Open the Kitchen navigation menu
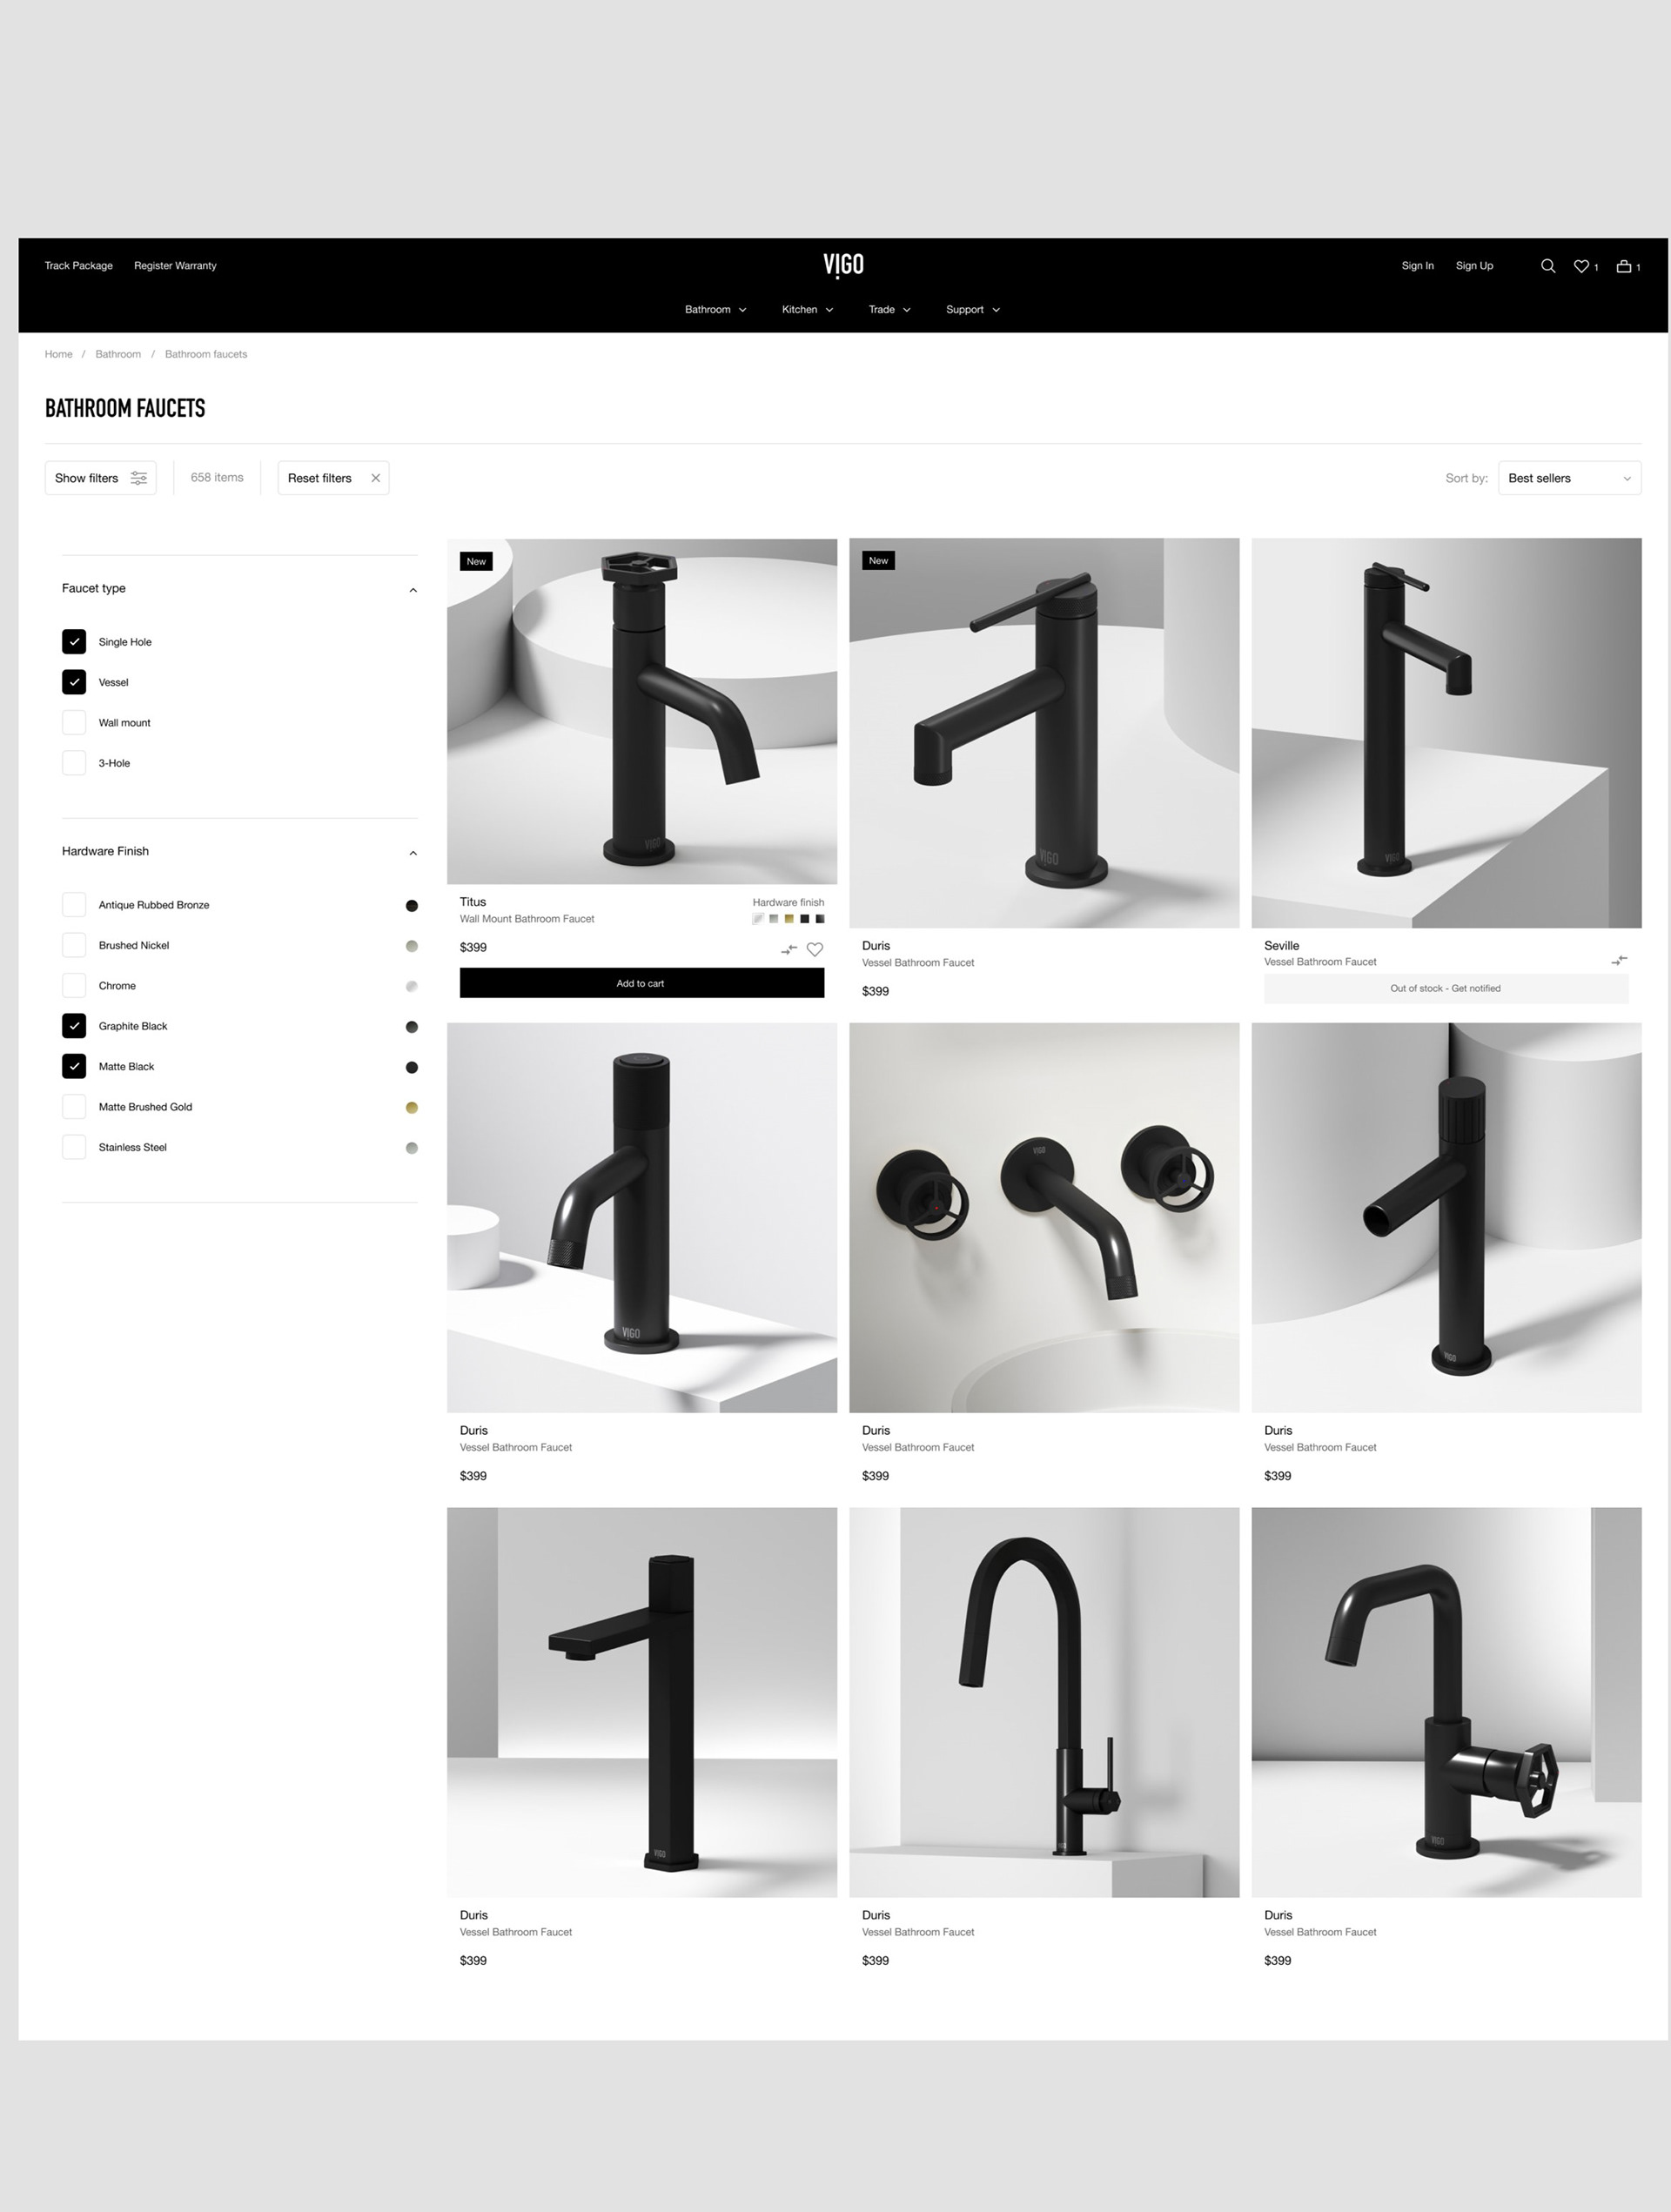The width and height of the screenshot is (1671, 2212). tap(807, 309)
